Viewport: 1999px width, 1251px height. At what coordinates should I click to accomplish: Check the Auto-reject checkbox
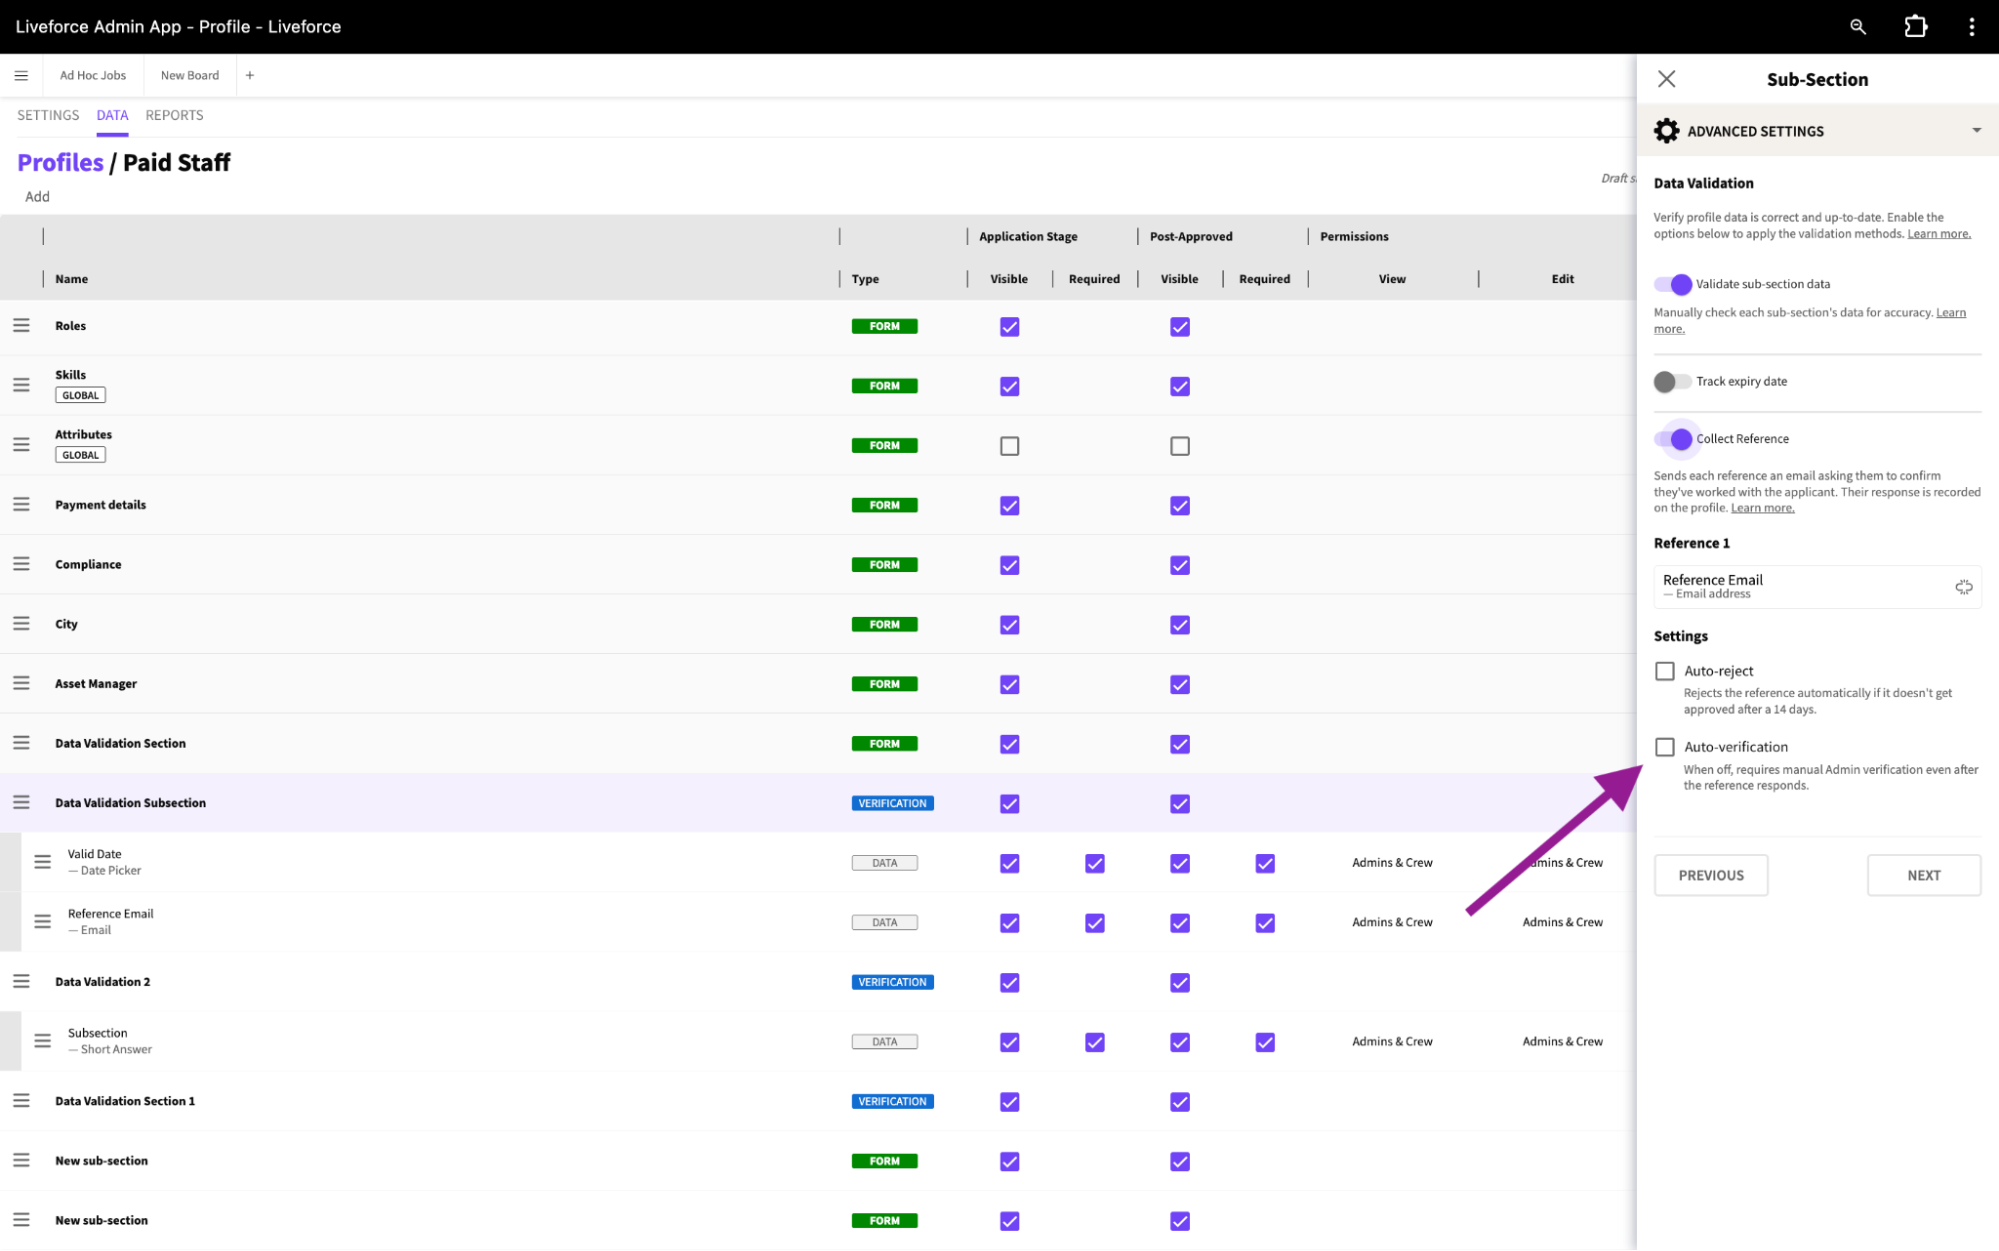[1664, 671]
